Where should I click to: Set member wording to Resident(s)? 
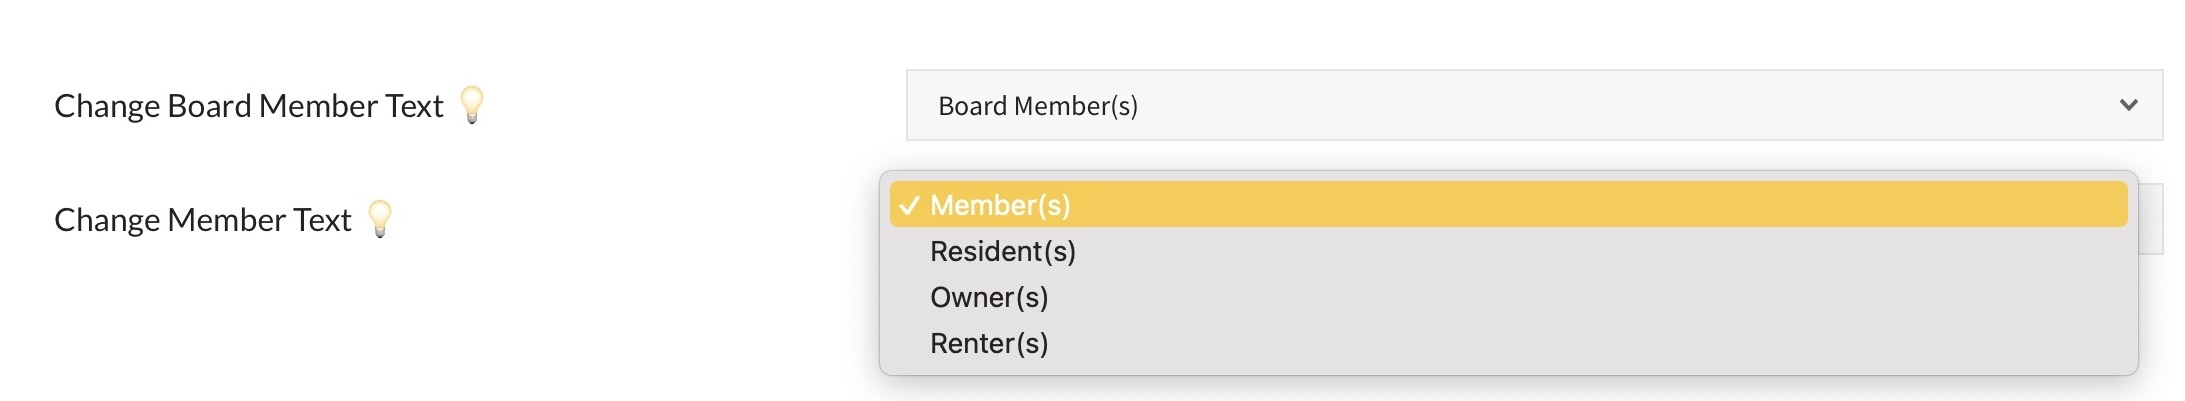tap(1002, 251)
